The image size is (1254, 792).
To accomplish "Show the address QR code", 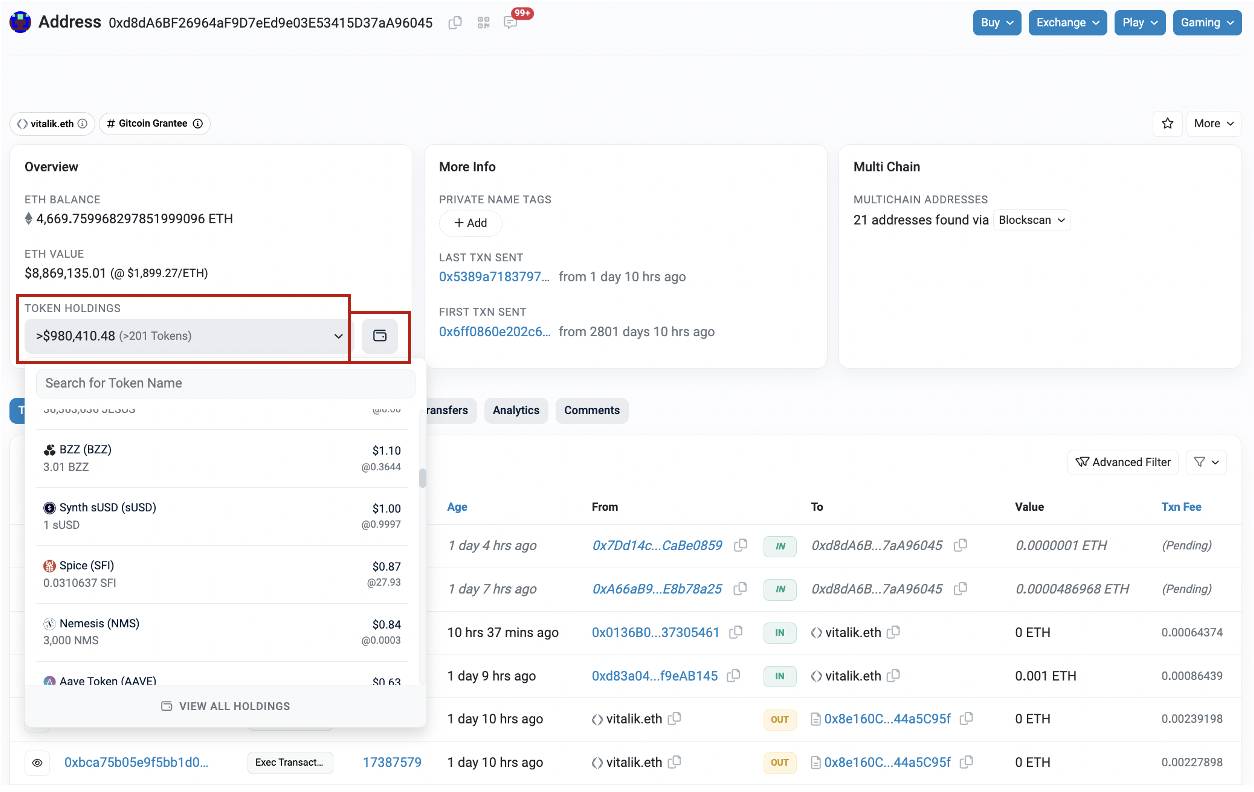I will tap(483, 22).
